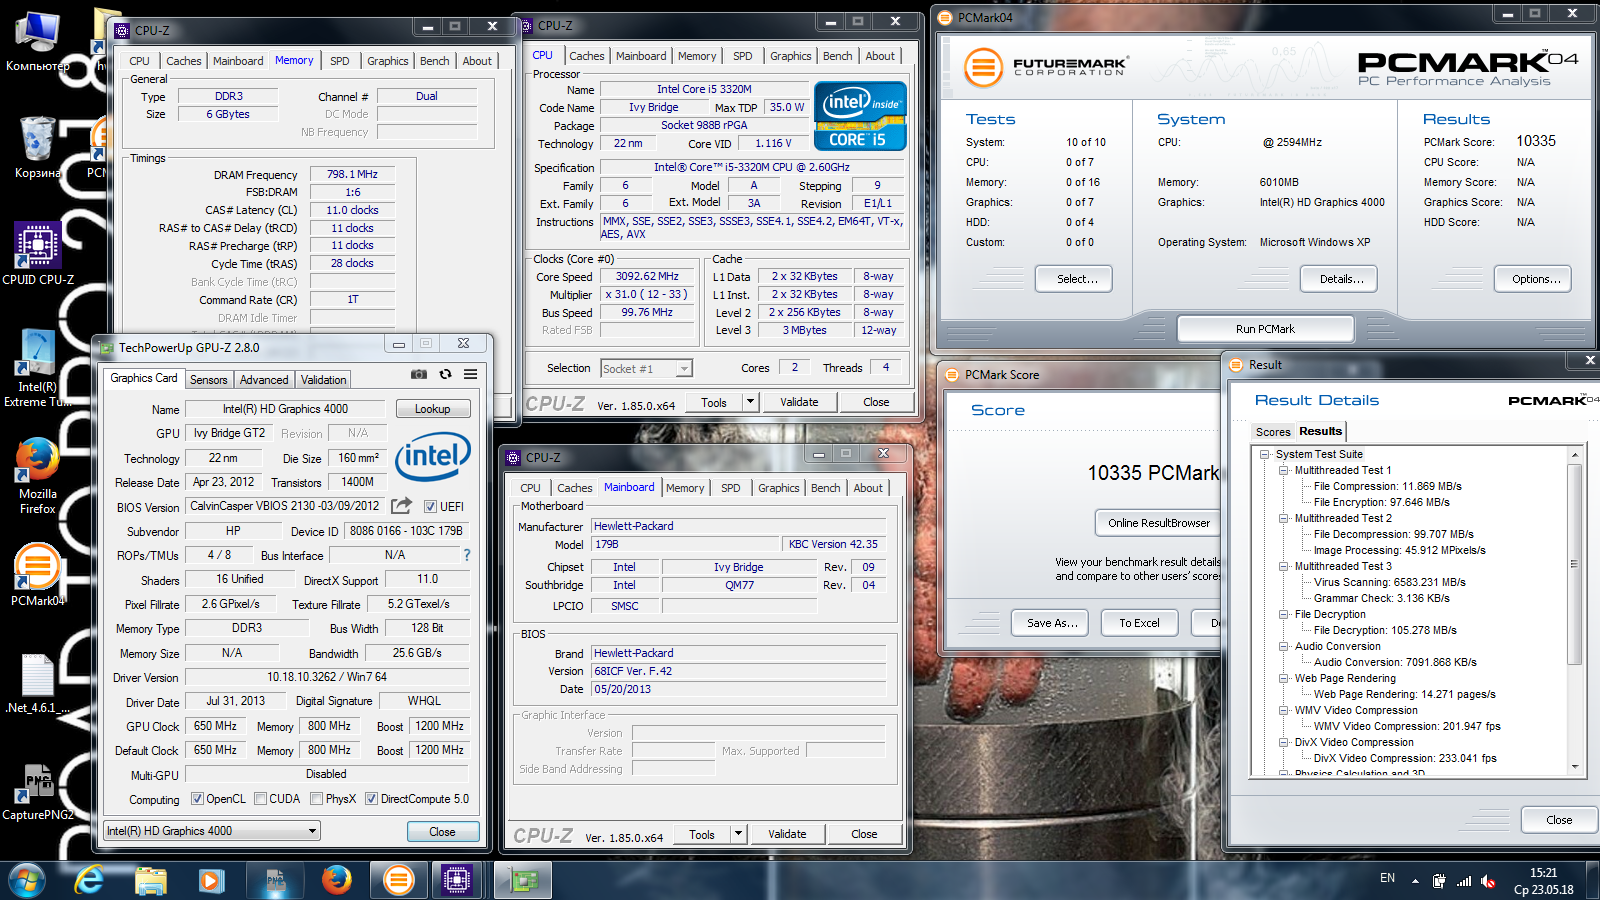Image resolution: width=1600 pixels, height=900 pixels.
Task: Click Details... button under System
Action: pos(1340,279)
